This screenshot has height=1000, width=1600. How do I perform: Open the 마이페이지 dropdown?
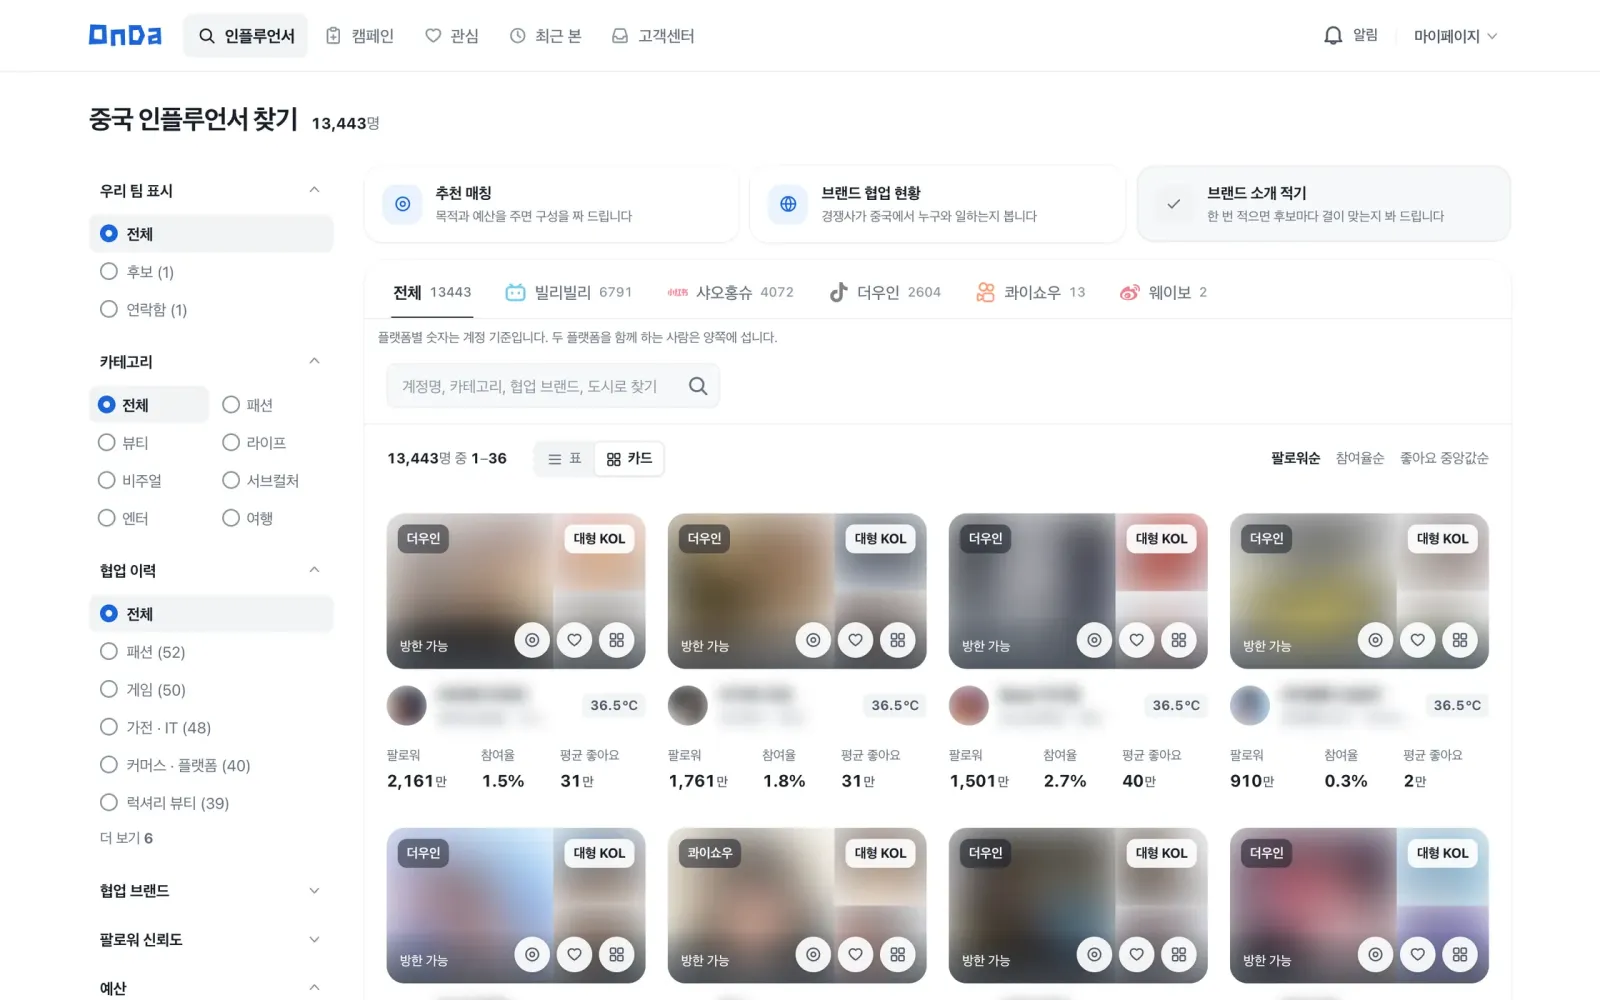coord(1455,36)
